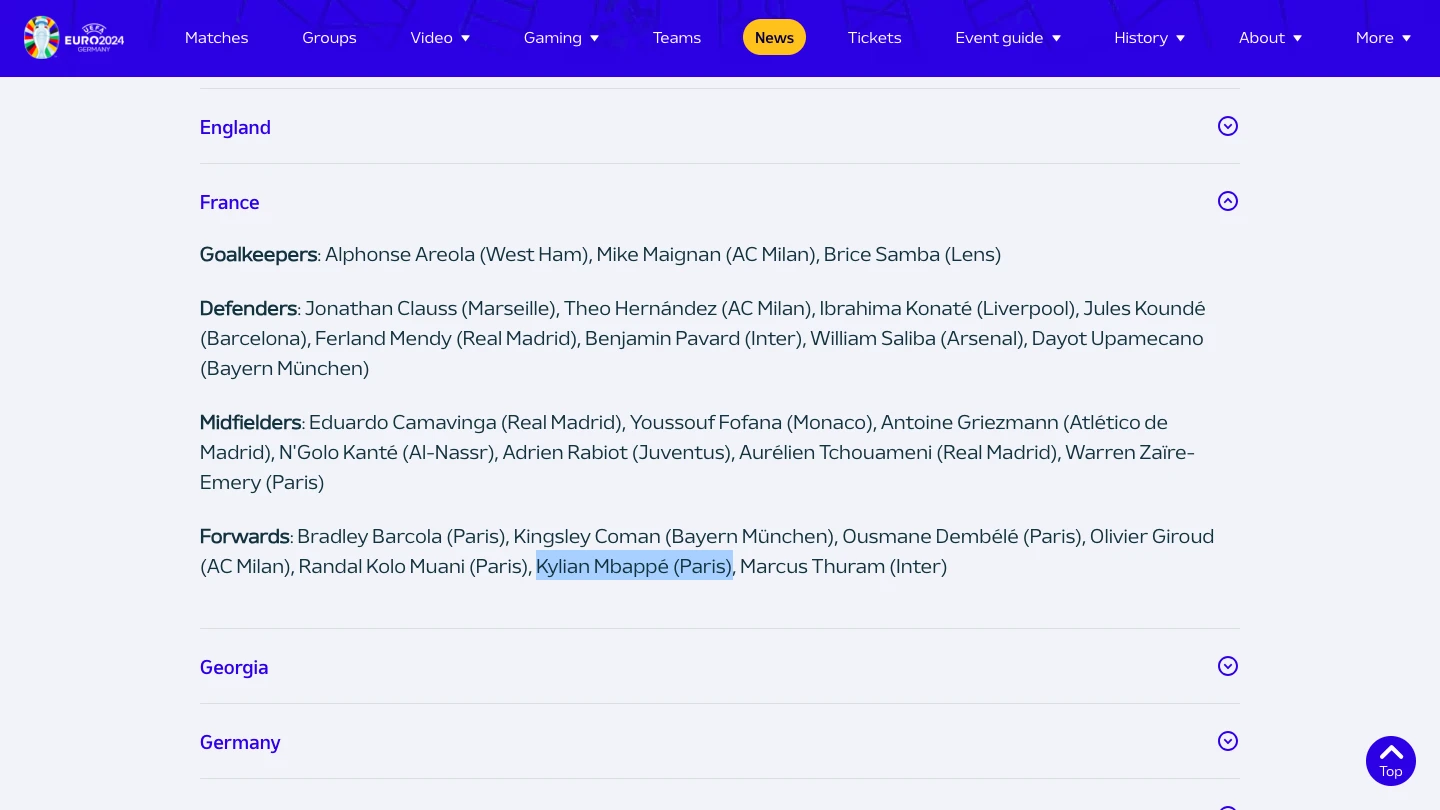
Task: Click the England section heading
Action: (x=235, y=127)
